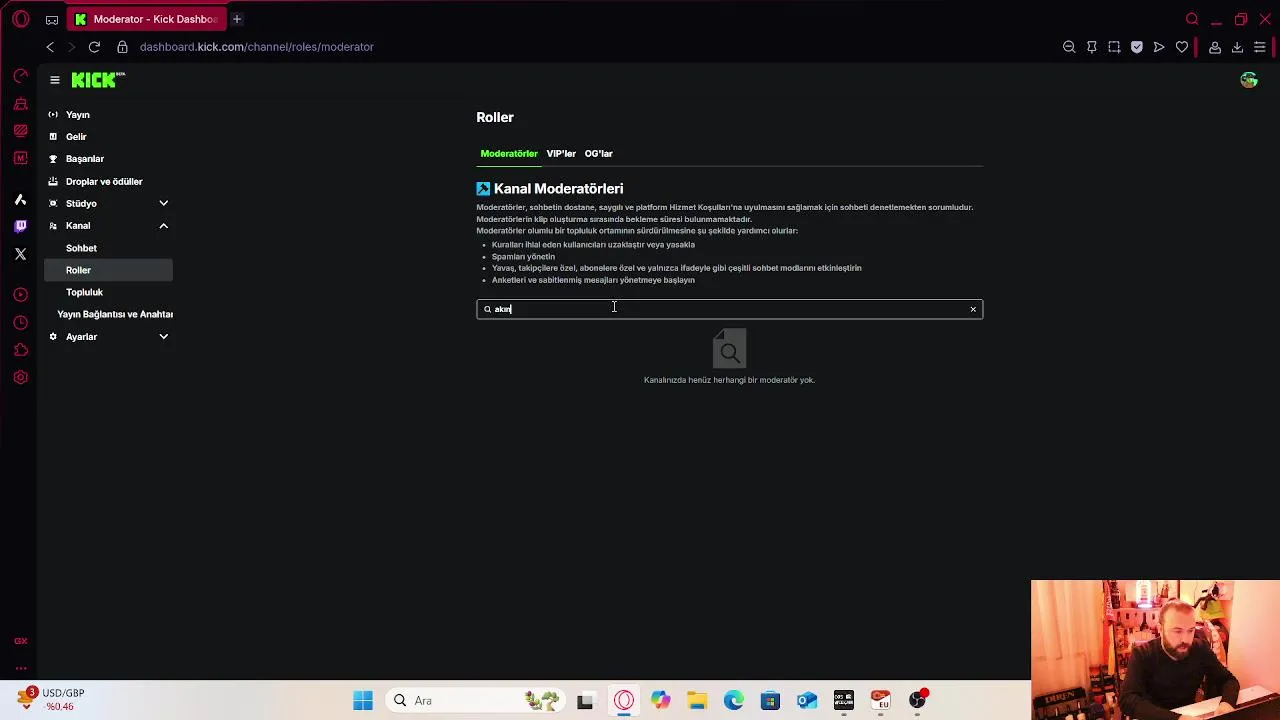
Task: Open the USD/GBP taskbar widget
Action: tap(52, 699)
